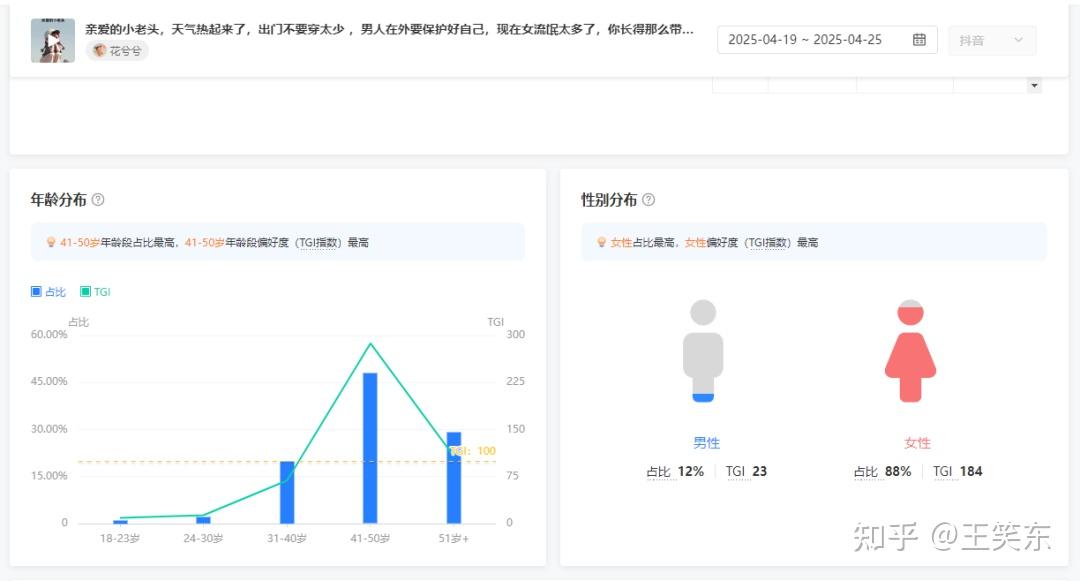Screen dimensions: 1080x581
Task: Click the 41-50岁 x-axis label
Action: tap(370, 538)
